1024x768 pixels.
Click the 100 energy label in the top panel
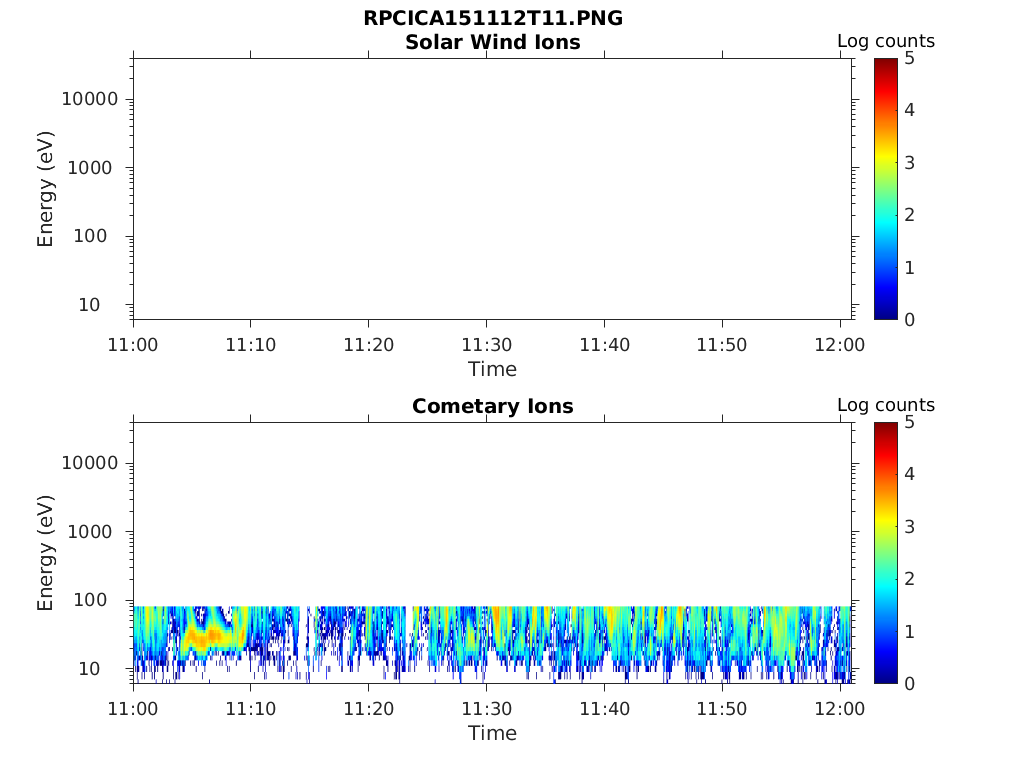click(x=90, y=236)
